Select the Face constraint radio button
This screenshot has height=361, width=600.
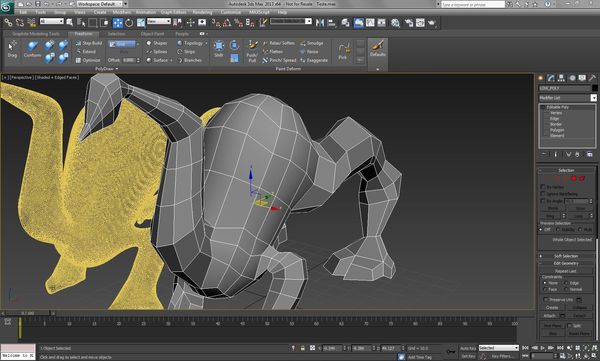point(545,289)
